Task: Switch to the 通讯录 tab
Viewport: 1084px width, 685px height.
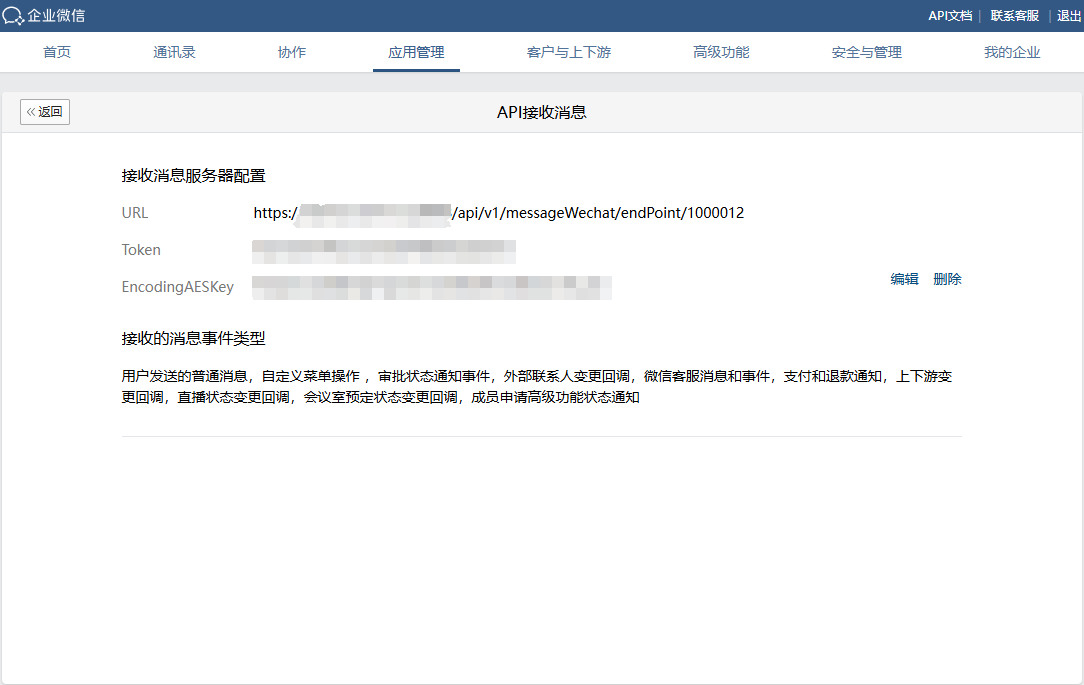Action: (x=174, y=52)
